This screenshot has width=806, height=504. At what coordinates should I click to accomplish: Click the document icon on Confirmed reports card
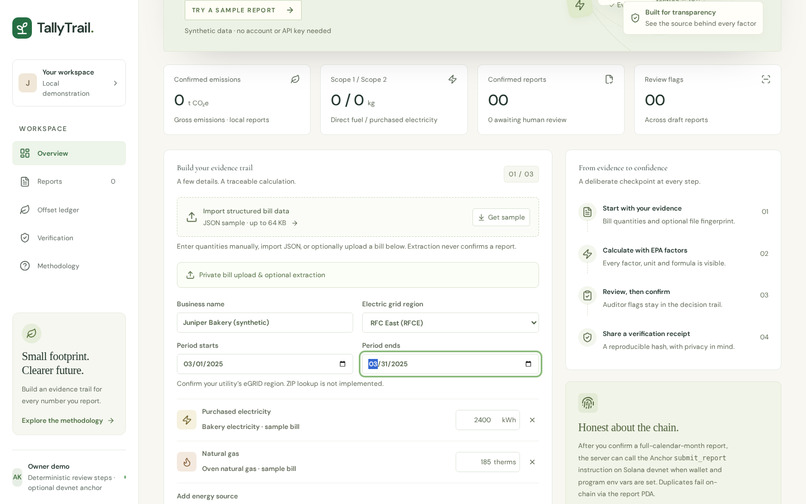click(609, 79)
